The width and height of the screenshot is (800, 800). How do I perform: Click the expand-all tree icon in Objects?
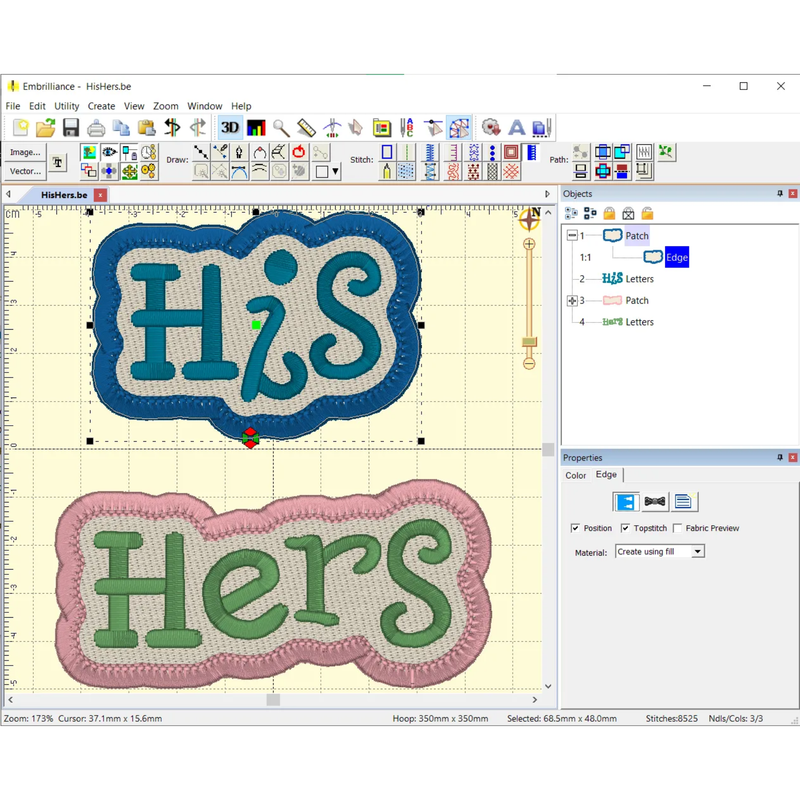(571, 213)
